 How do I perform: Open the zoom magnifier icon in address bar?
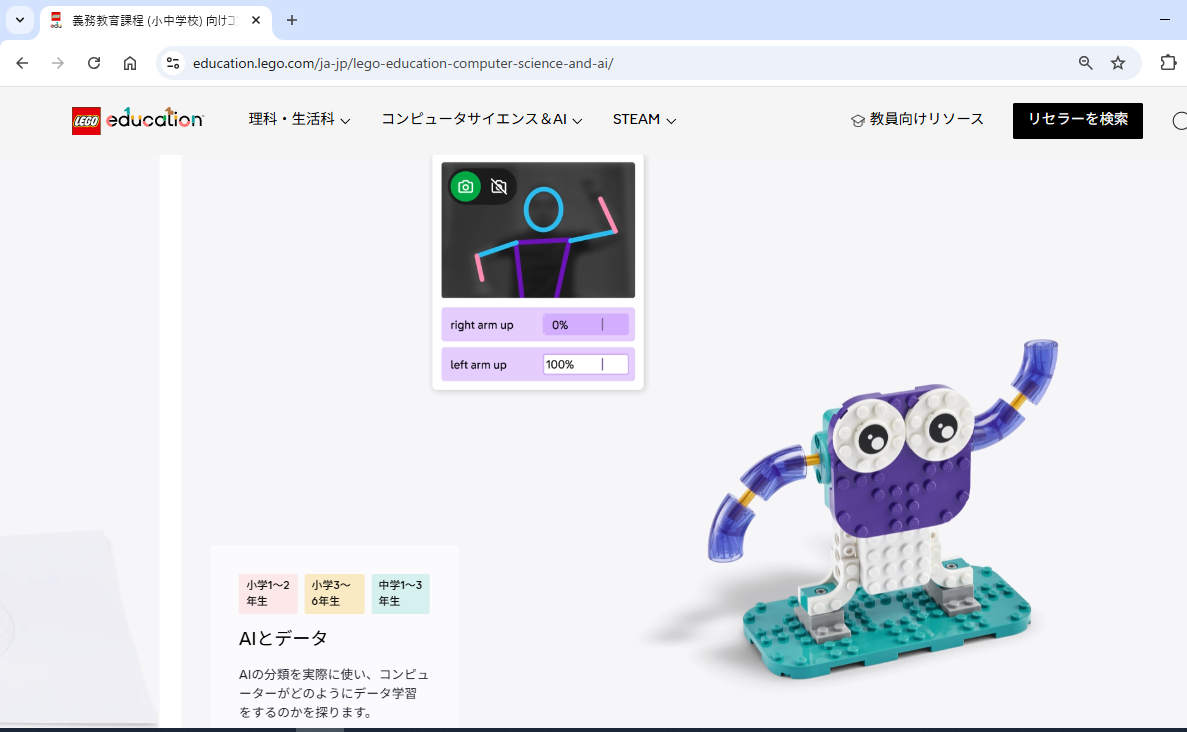click(x=1085, y=63)
